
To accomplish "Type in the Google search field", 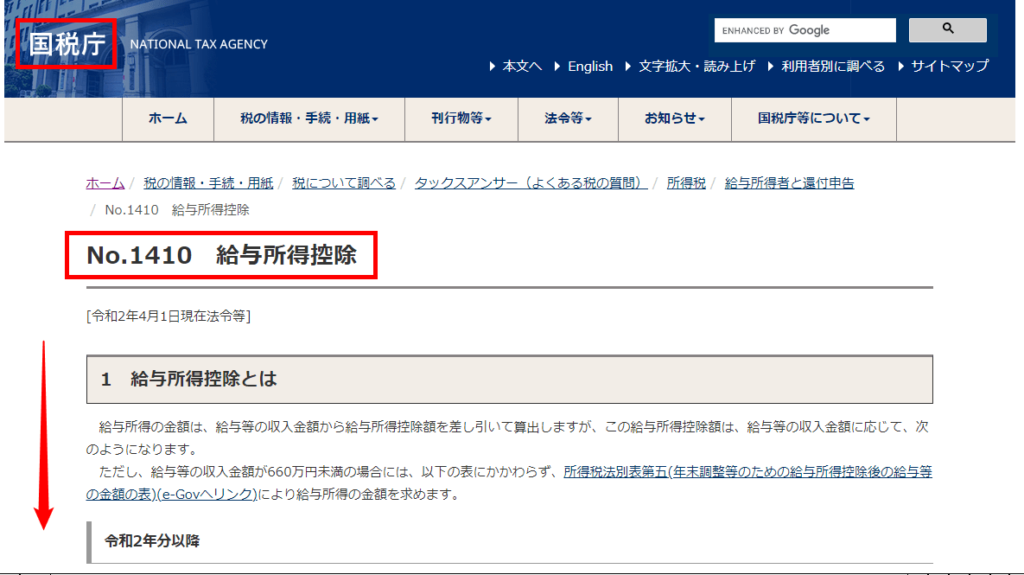I will coord(804,31).
